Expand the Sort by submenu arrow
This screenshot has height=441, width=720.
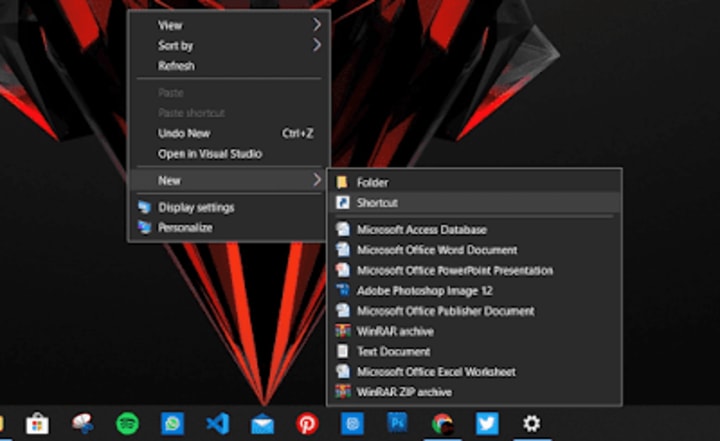click(x=316, y=45)
